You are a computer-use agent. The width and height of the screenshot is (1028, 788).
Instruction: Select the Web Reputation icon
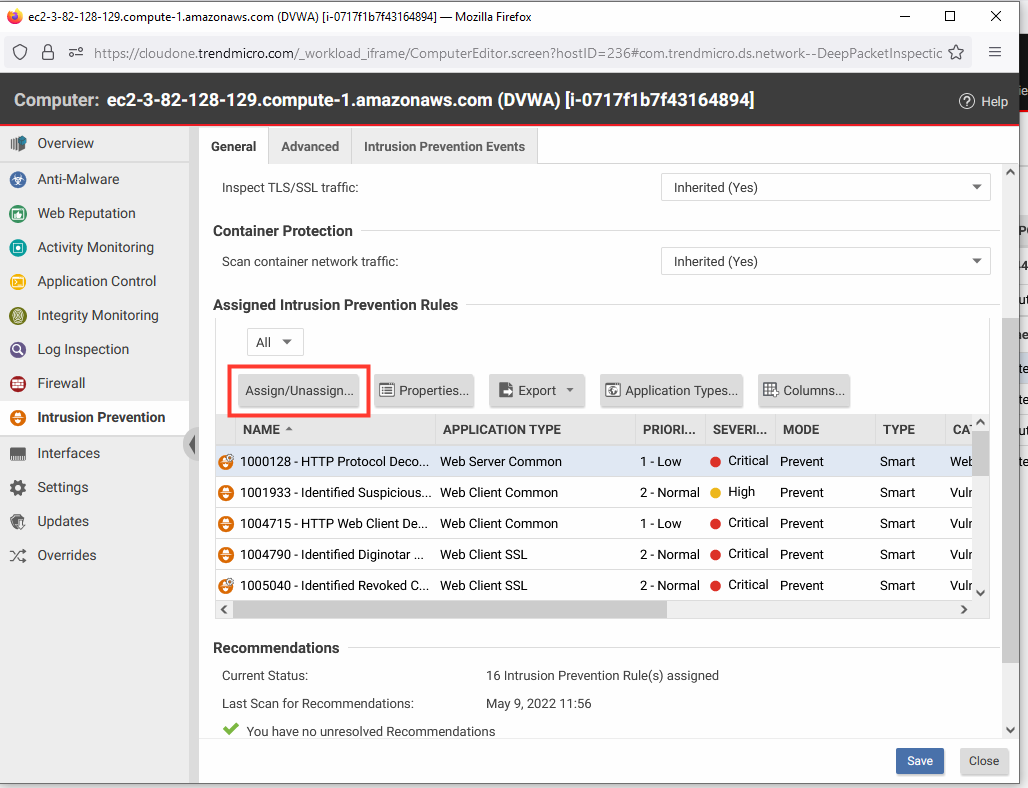tap(18, 213)
